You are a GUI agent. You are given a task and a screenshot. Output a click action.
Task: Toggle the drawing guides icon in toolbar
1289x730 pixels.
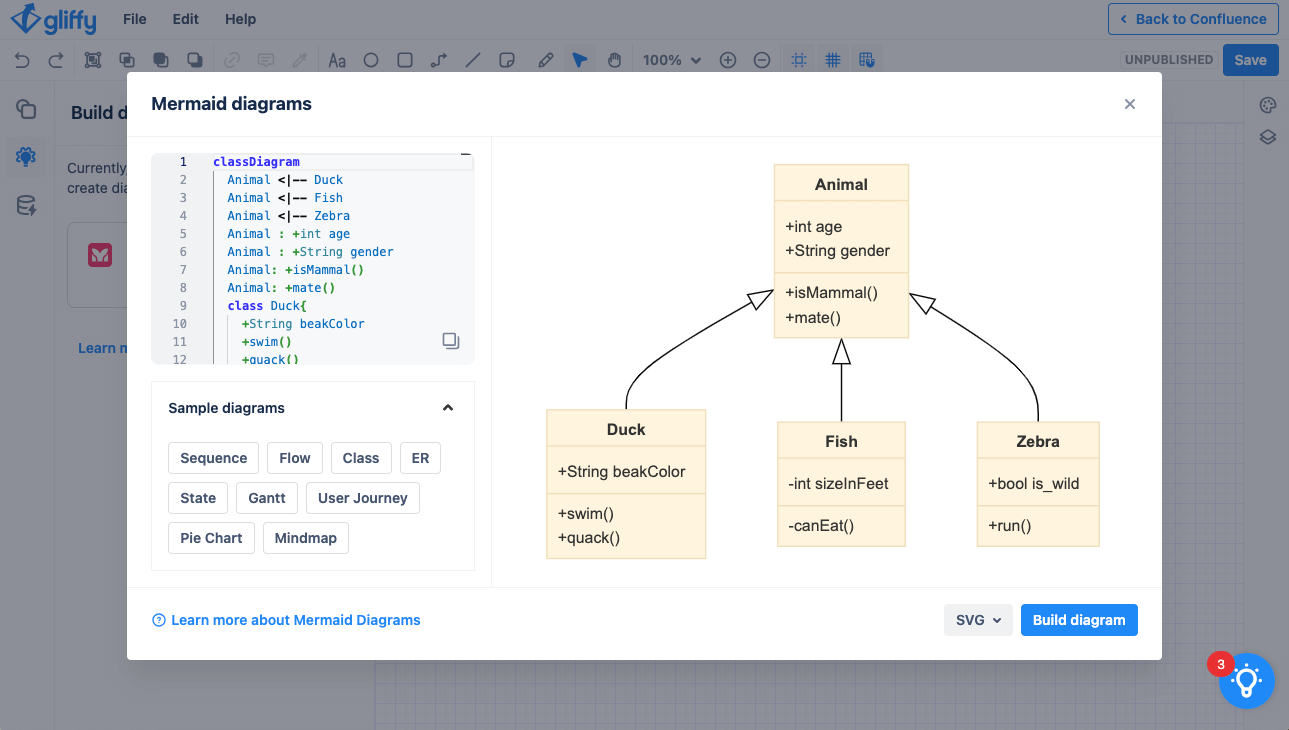[798, 60]
